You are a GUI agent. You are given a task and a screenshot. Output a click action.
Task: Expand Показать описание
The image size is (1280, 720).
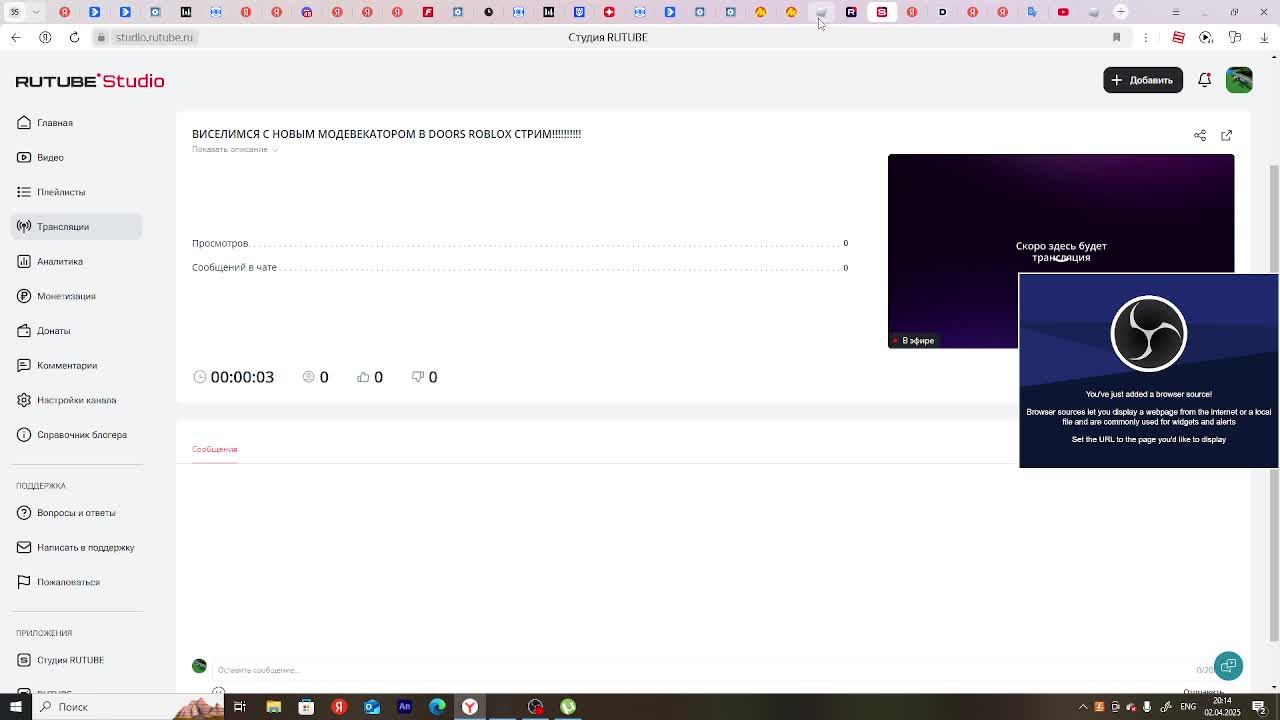235,149
